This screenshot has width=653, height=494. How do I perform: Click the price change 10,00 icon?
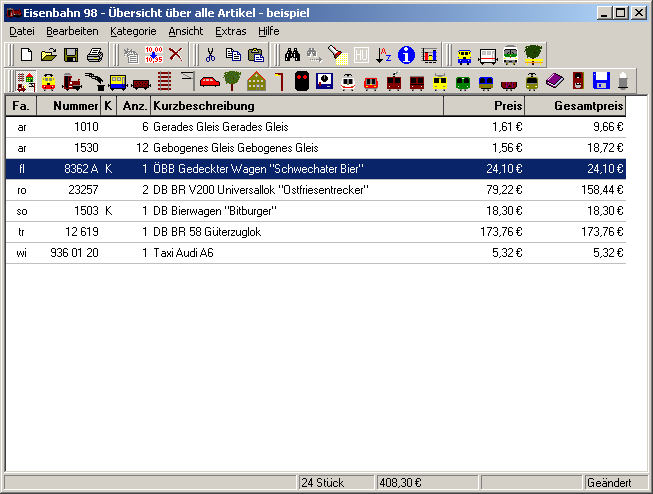[153, 55]
